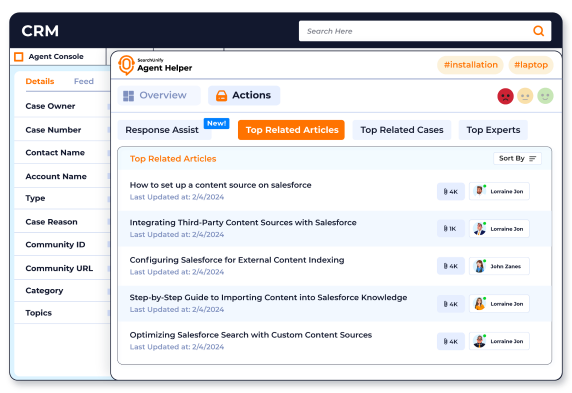Open Step-by-Step Guide to Importing Content article

[x=268, y=297]
